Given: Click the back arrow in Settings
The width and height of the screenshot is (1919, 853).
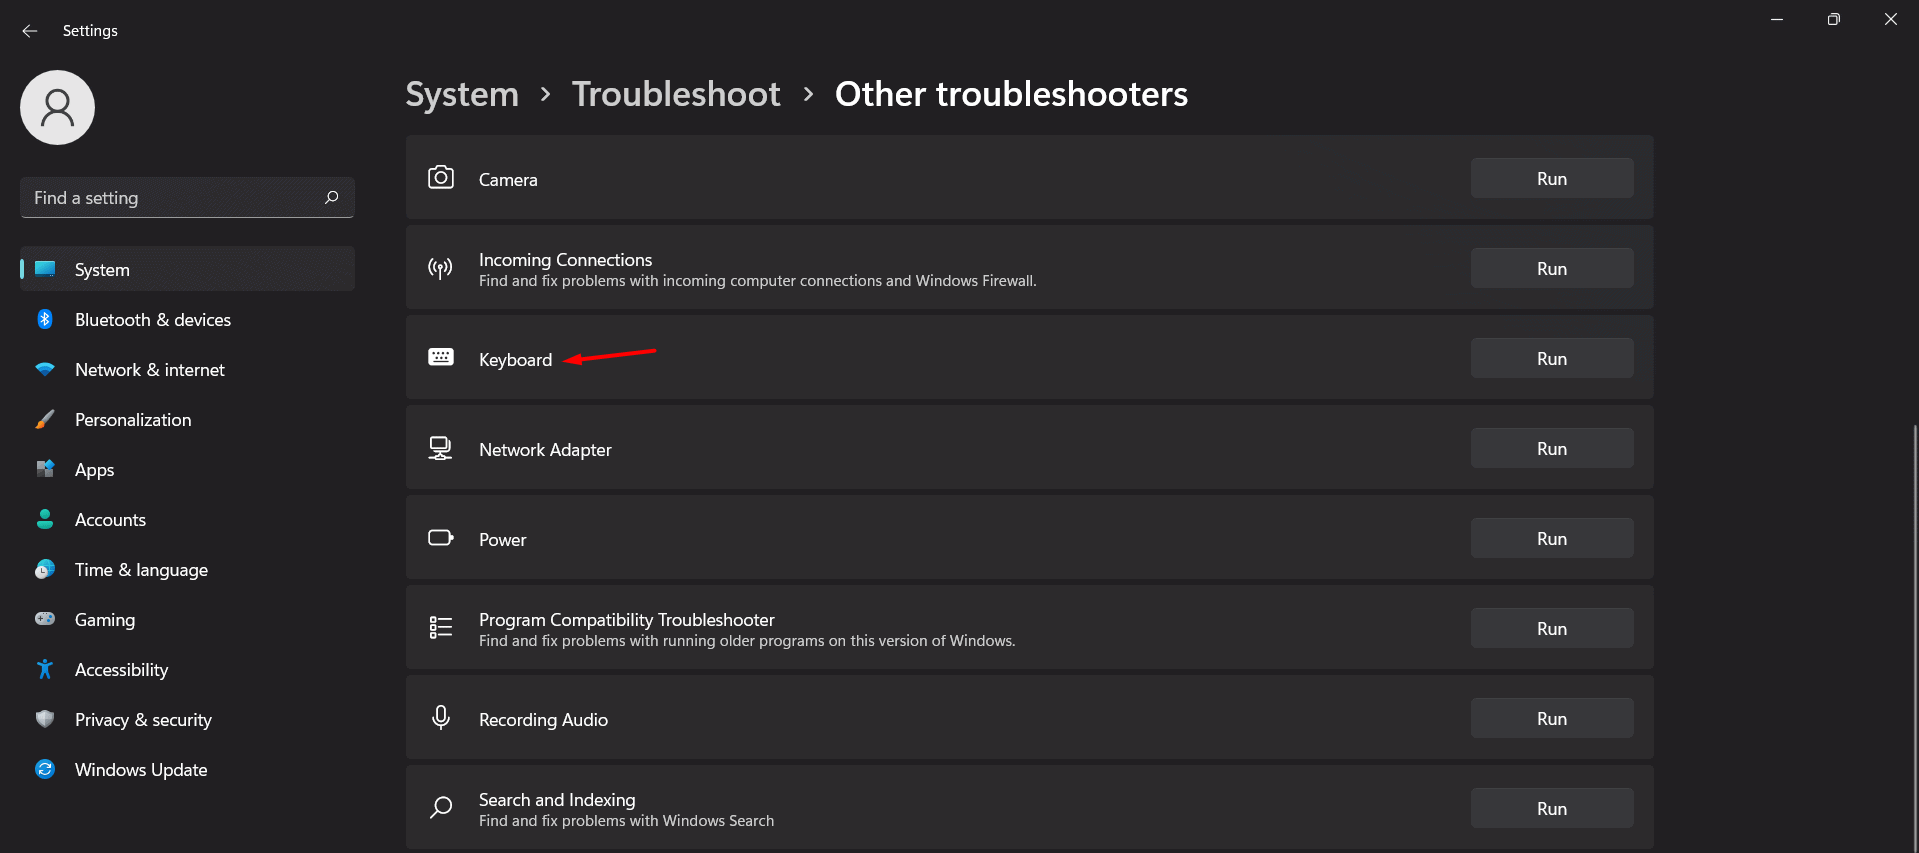Looking at the screenshot, I should pos(30,31).
